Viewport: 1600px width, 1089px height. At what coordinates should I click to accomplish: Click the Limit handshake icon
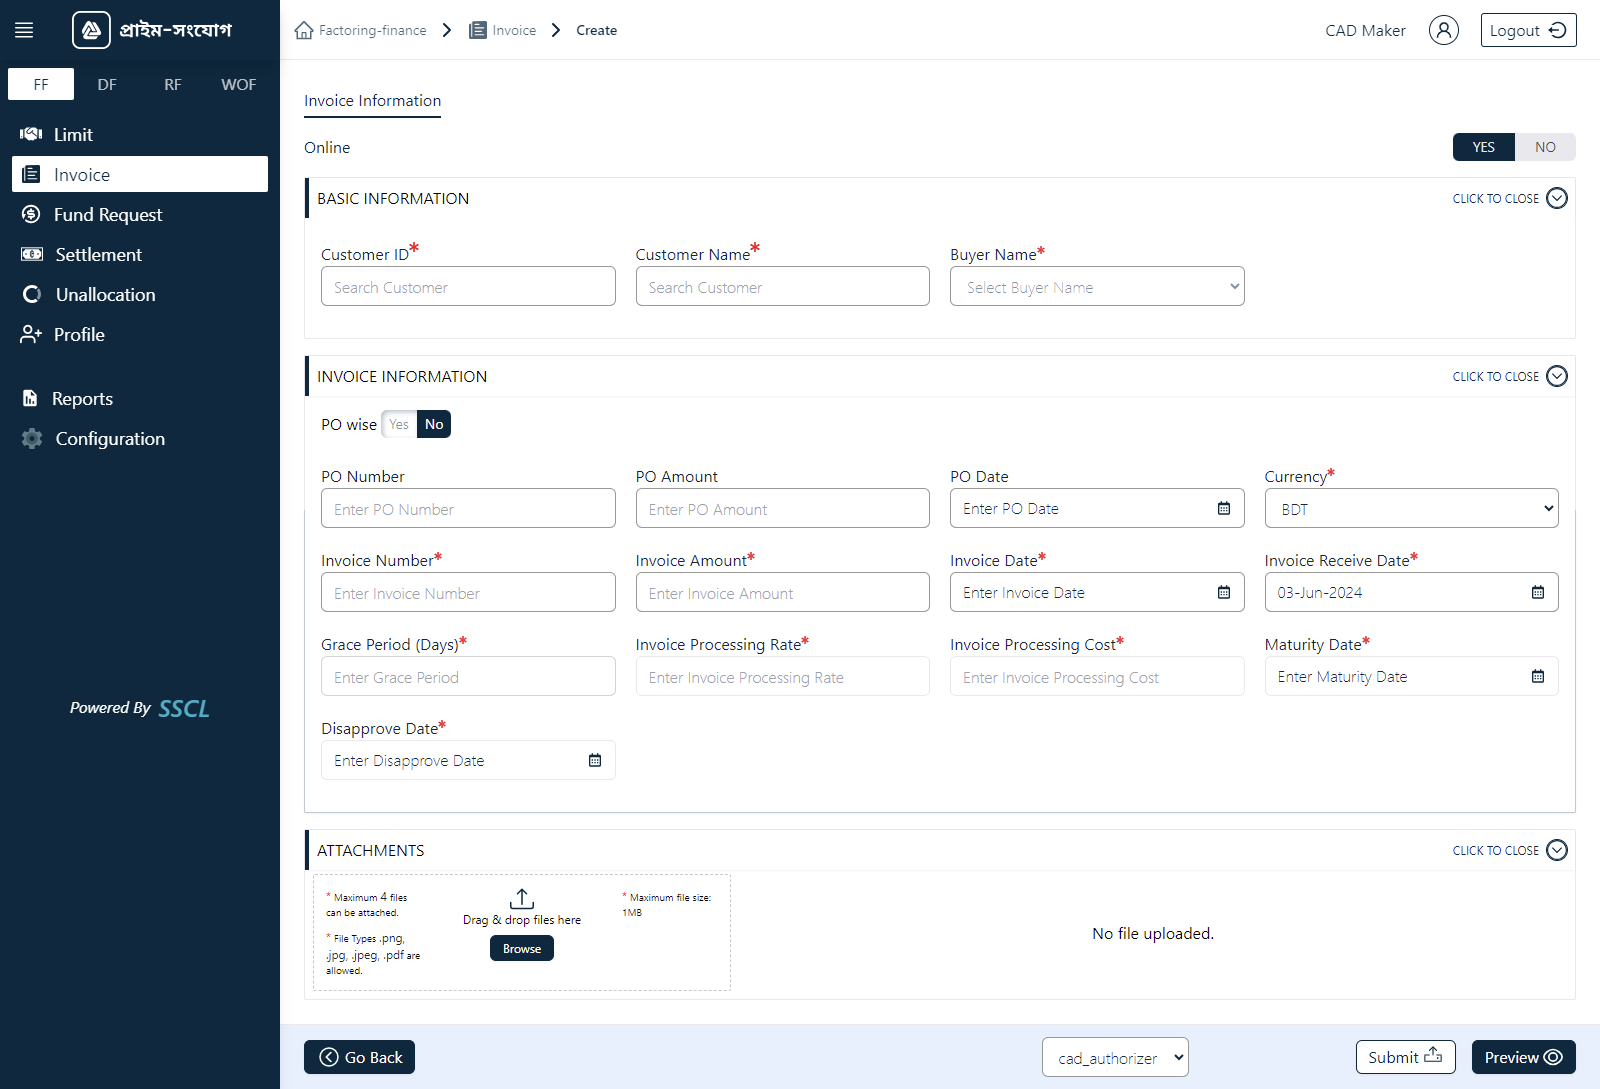click(31, 134)
